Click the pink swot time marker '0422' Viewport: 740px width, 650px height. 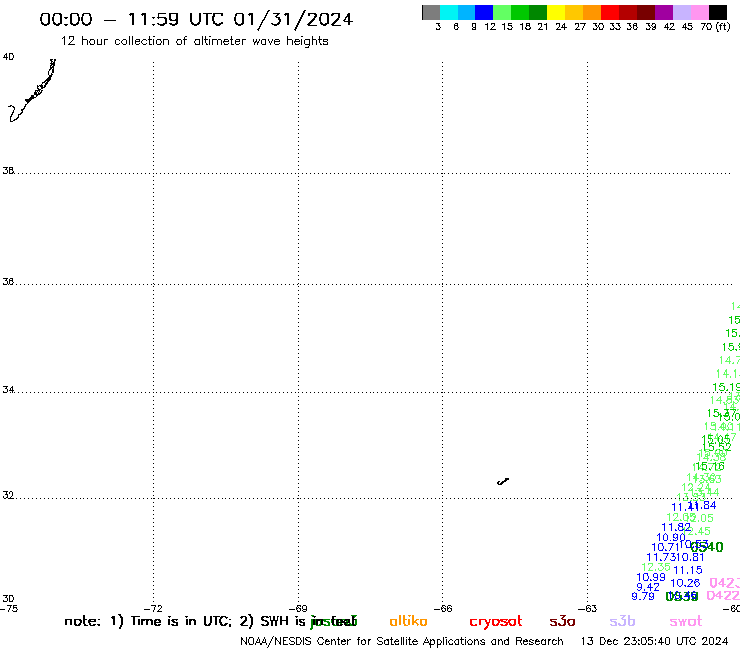point(723,596)
